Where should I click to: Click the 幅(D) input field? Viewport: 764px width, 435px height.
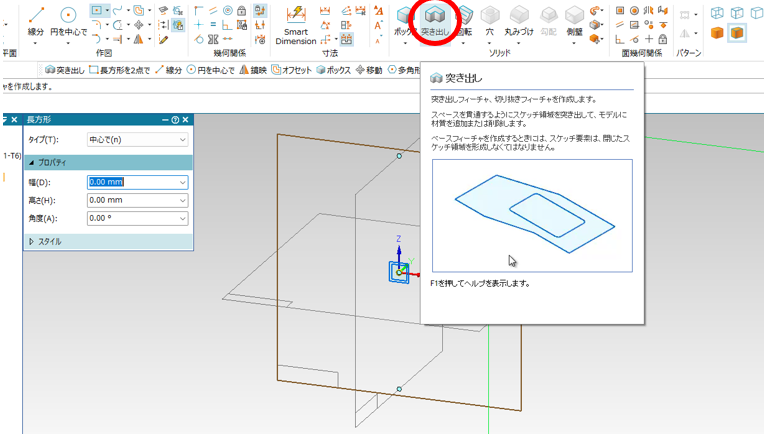click(x=130, y=182)
